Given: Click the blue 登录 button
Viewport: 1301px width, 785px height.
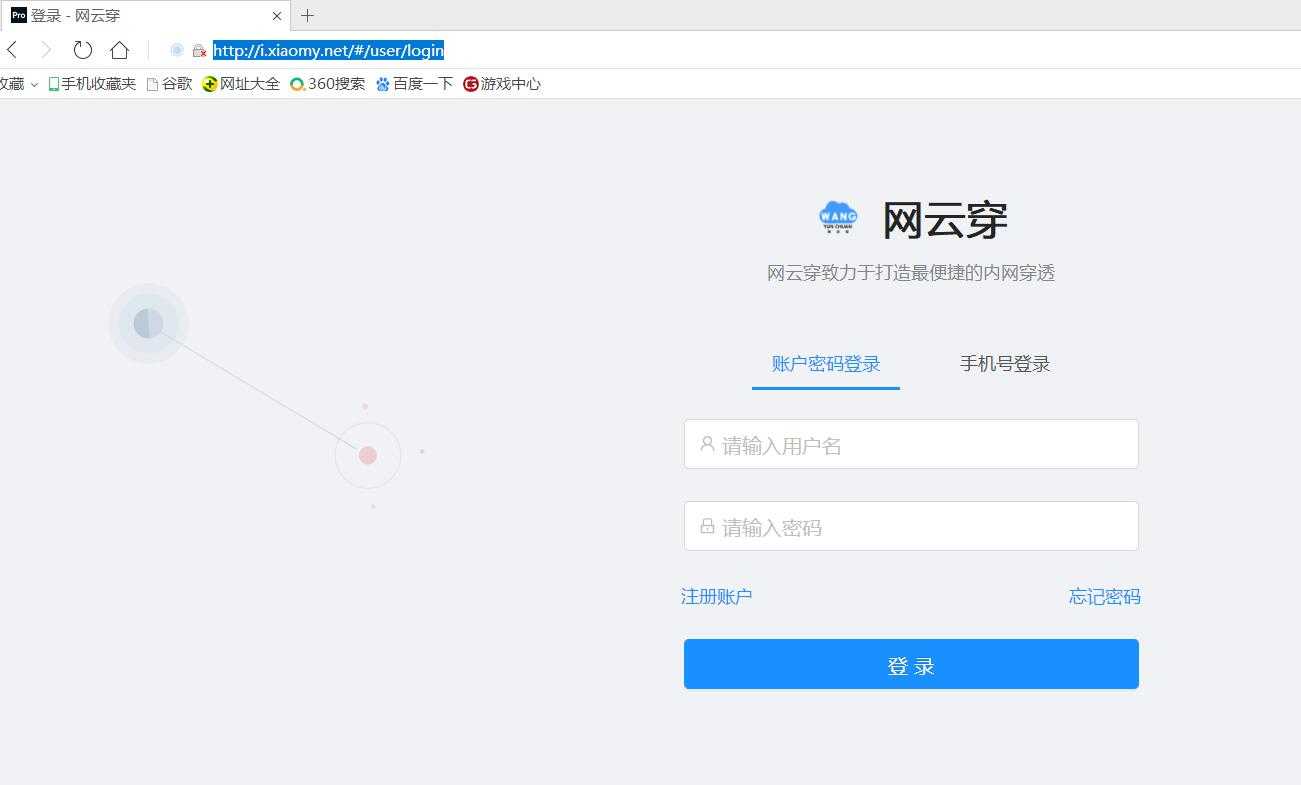Looking at the screenshot, I should (x=911, y=664).
